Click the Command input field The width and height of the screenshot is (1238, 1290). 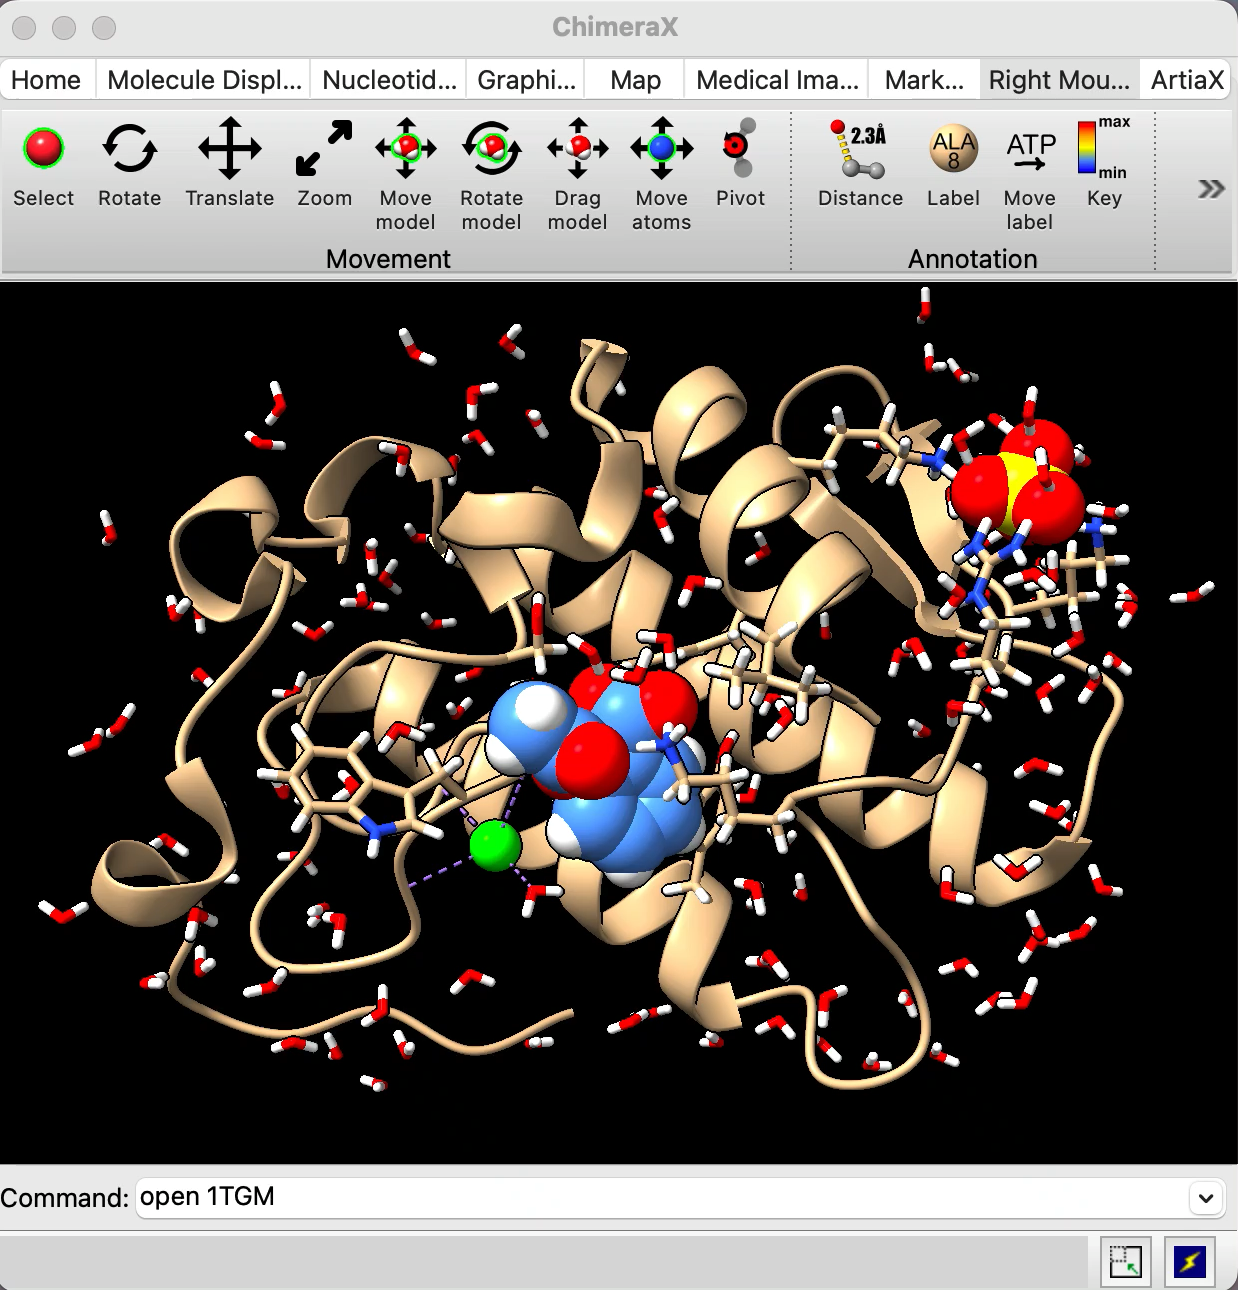point(660,1197)
